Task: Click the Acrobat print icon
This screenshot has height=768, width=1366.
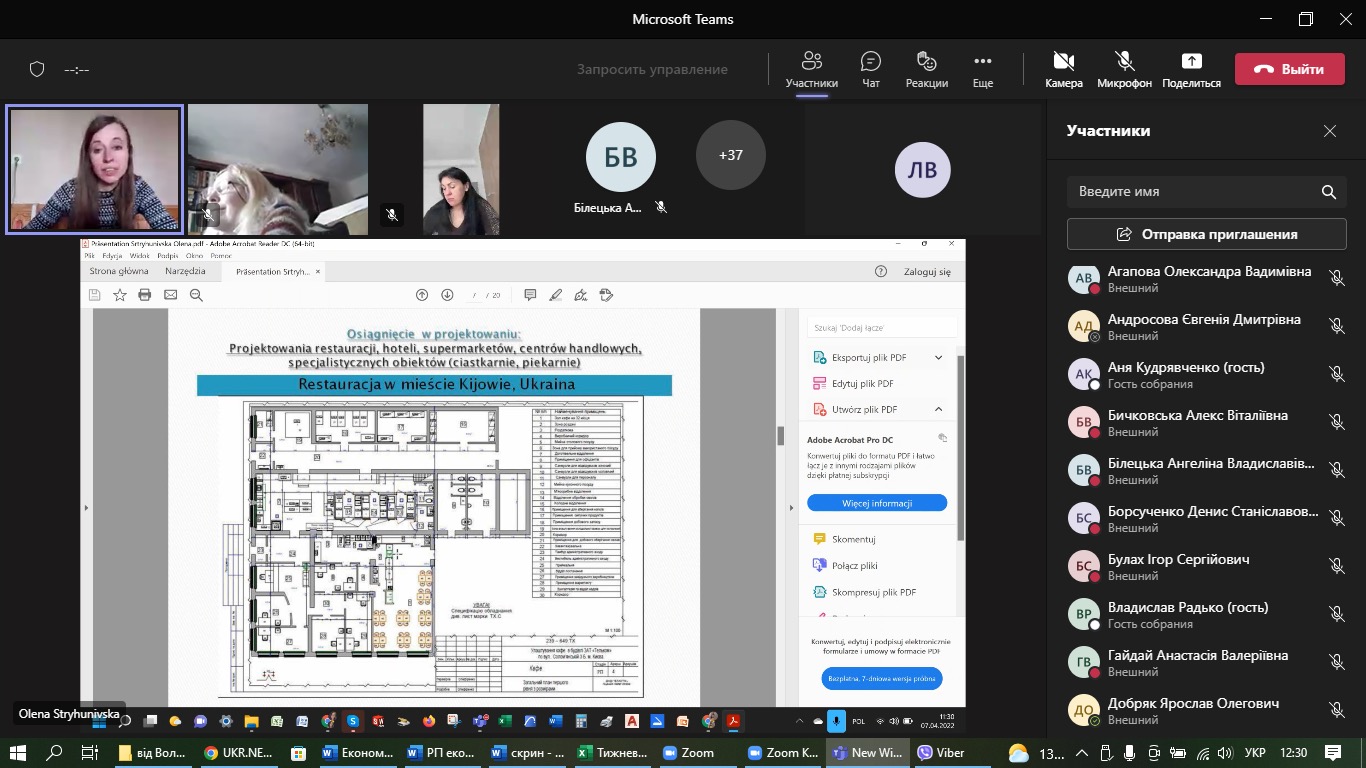Action: (145, 295)
